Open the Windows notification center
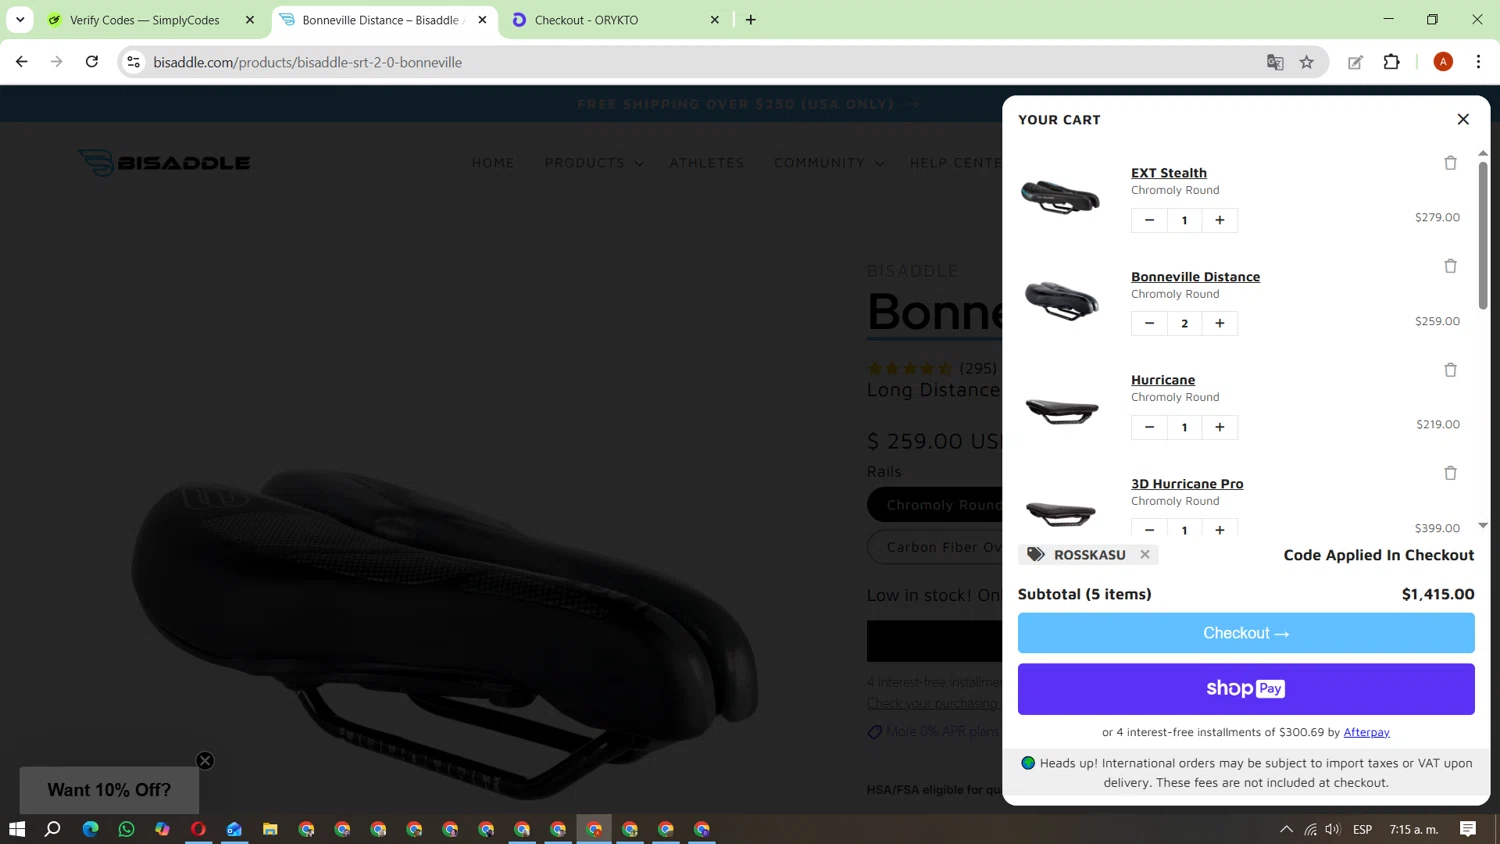The height and width of the screenshot is (844, 1500). click(1468, 829)
